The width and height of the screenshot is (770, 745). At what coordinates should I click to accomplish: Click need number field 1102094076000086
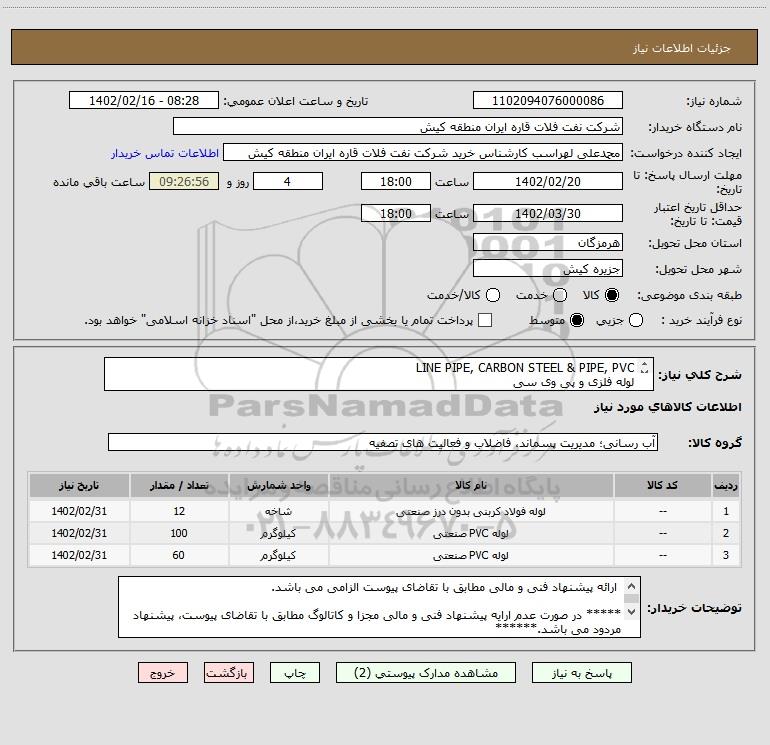[548, 100]
